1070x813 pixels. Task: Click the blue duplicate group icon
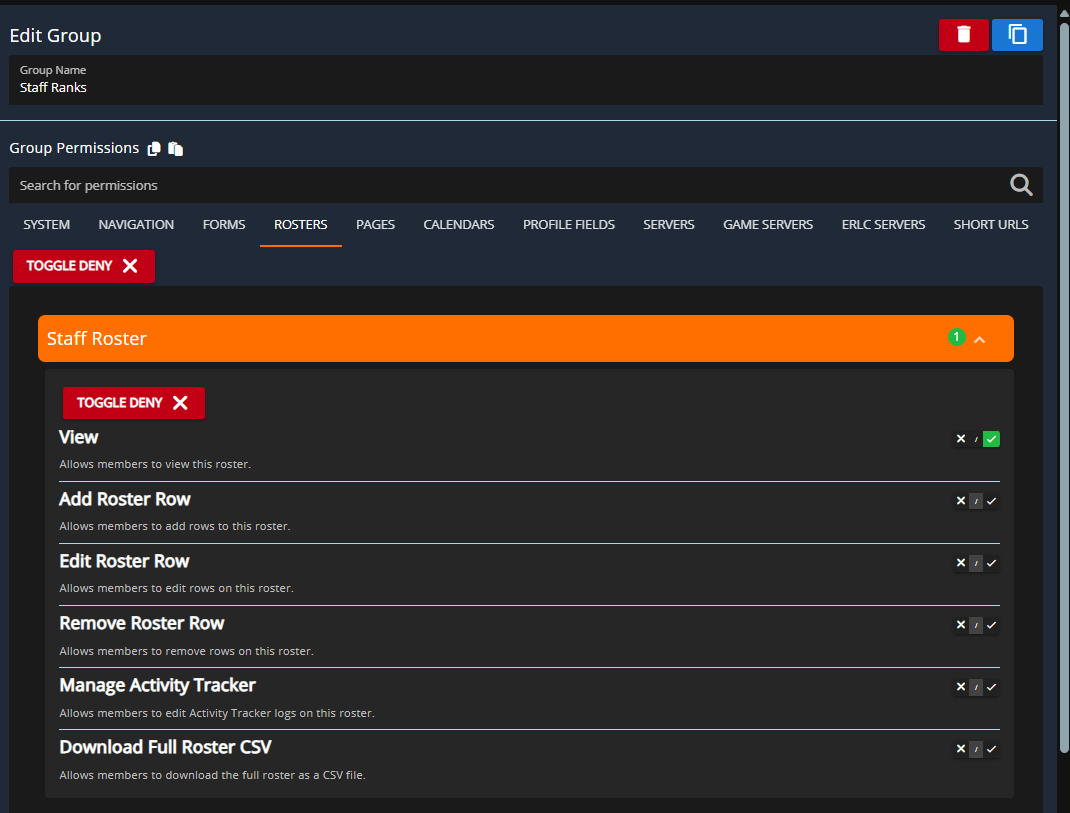(x=1017, y=35)
